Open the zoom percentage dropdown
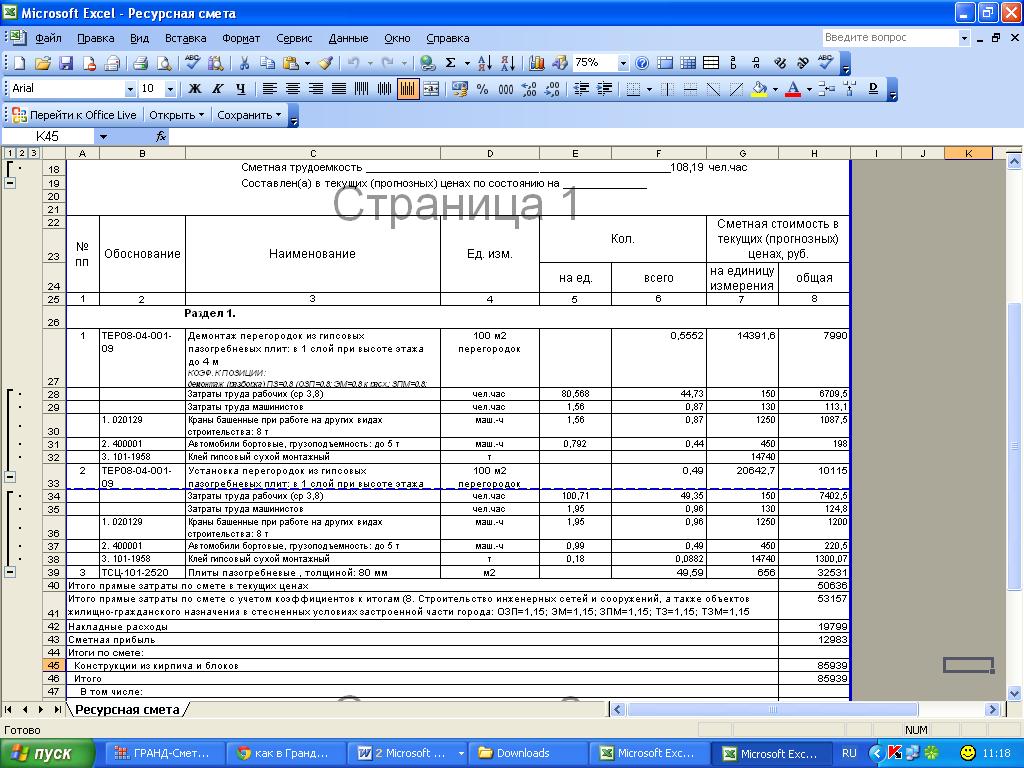This screenshot has height=768, width=1024. (x=623, y=63)
